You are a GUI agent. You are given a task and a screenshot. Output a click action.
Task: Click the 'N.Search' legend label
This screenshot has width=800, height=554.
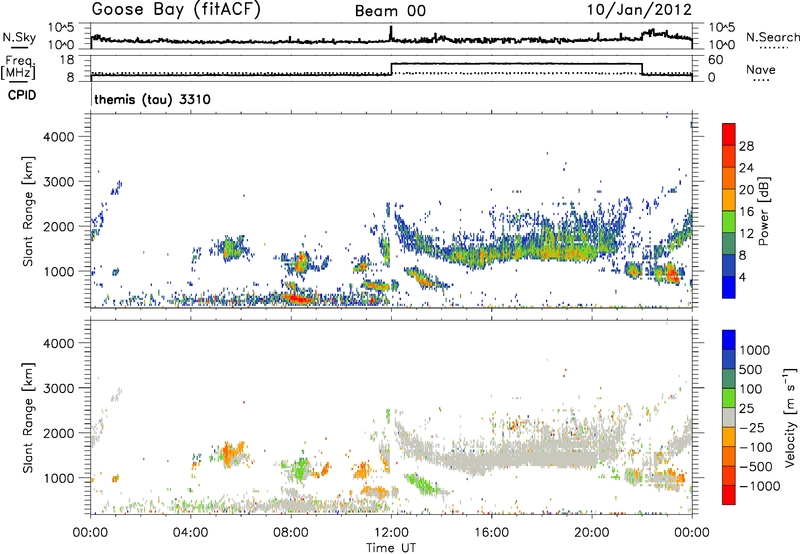click(x=772, y=37)
